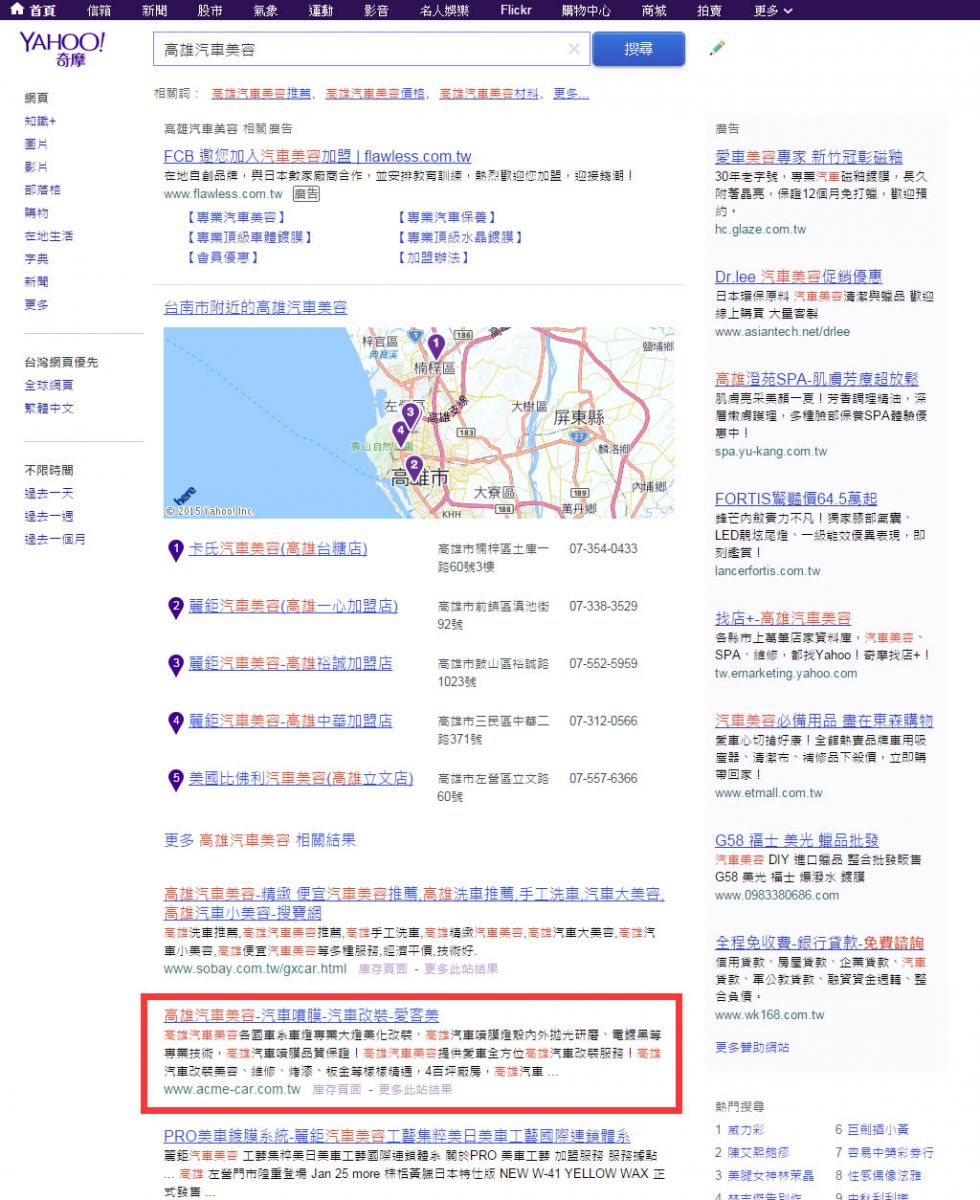Image resolution: width=980 pixels, height=1200 pixels.
Task: Click 更多此站結果 for the sobay.com.tw result
Action: [461, 969]
